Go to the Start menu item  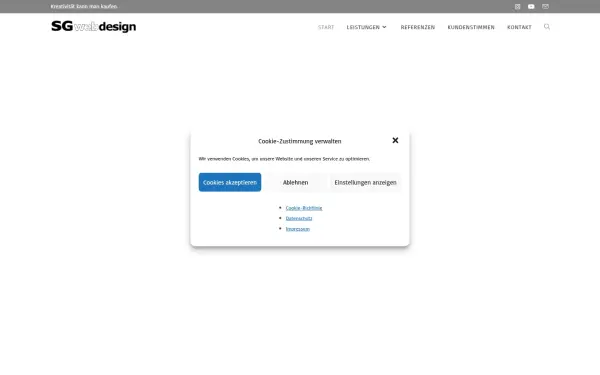(326, 27)
